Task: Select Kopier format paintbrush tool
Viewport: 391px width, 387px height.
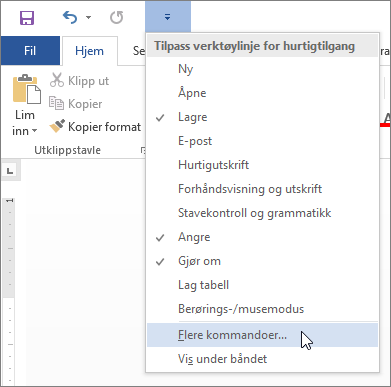Action: pos(95,127)
